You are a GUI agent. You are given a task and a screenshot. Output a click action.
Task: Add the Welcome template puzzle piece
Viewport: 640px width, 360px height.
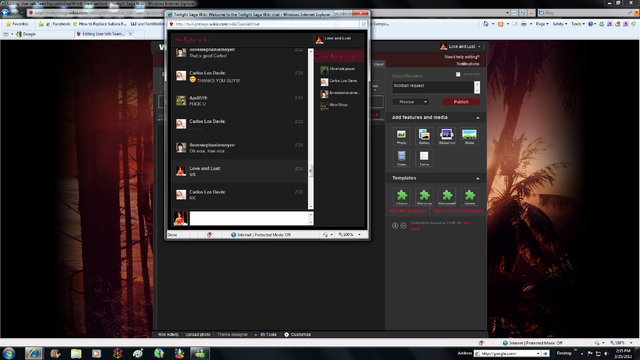[424, 197]
